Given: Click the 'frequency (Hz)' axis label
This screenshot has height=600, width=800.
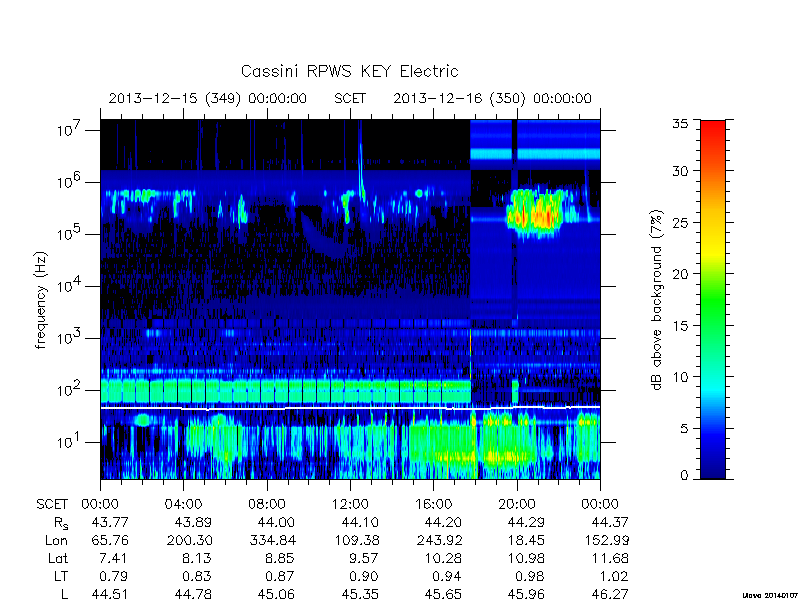Looking at the screenshot, I should (x=41, y=300).
